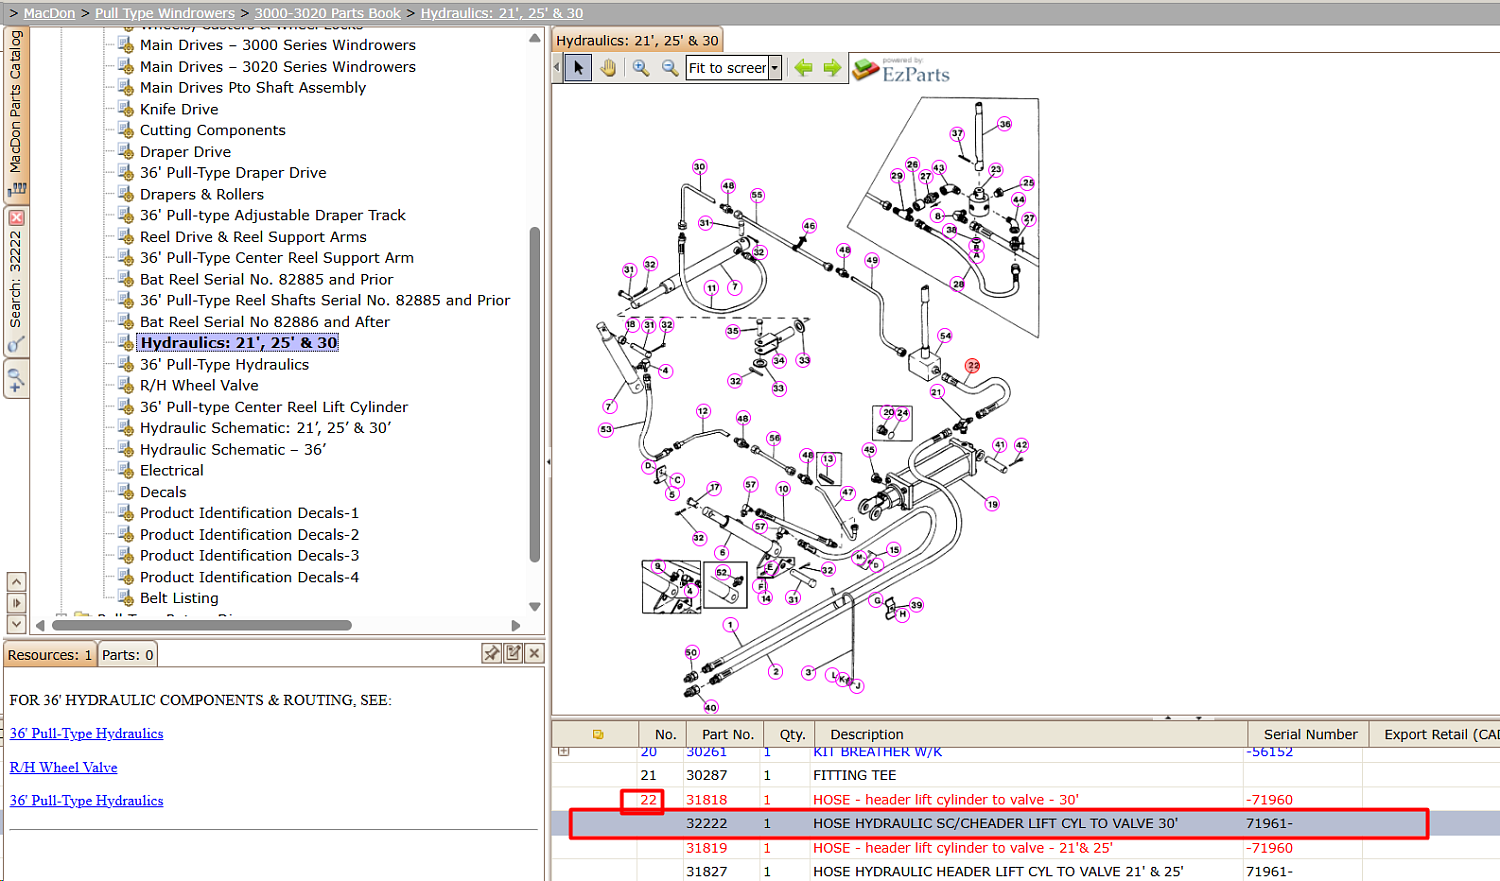Image resolution: width=1500 pixels, height=881 pixels.
Task: Click the tree vertical scrollbar thumb
Action: pos(534,395)
